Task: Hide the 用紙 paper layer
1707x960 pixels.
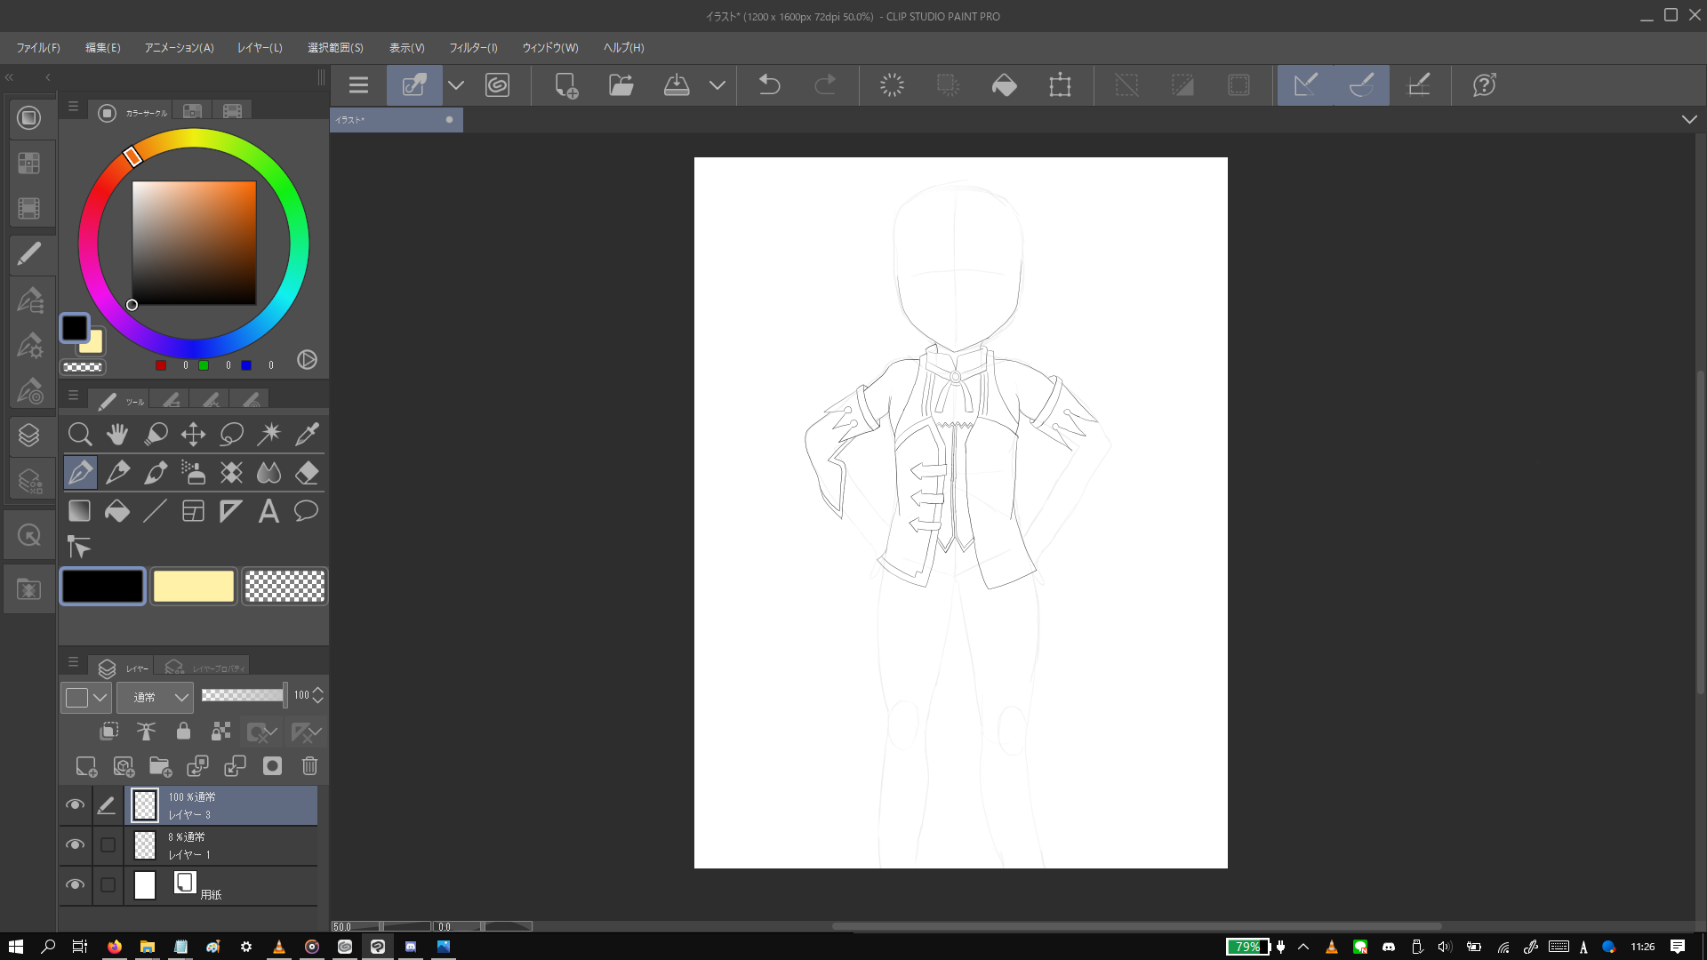Action: (x=75, y=885)
